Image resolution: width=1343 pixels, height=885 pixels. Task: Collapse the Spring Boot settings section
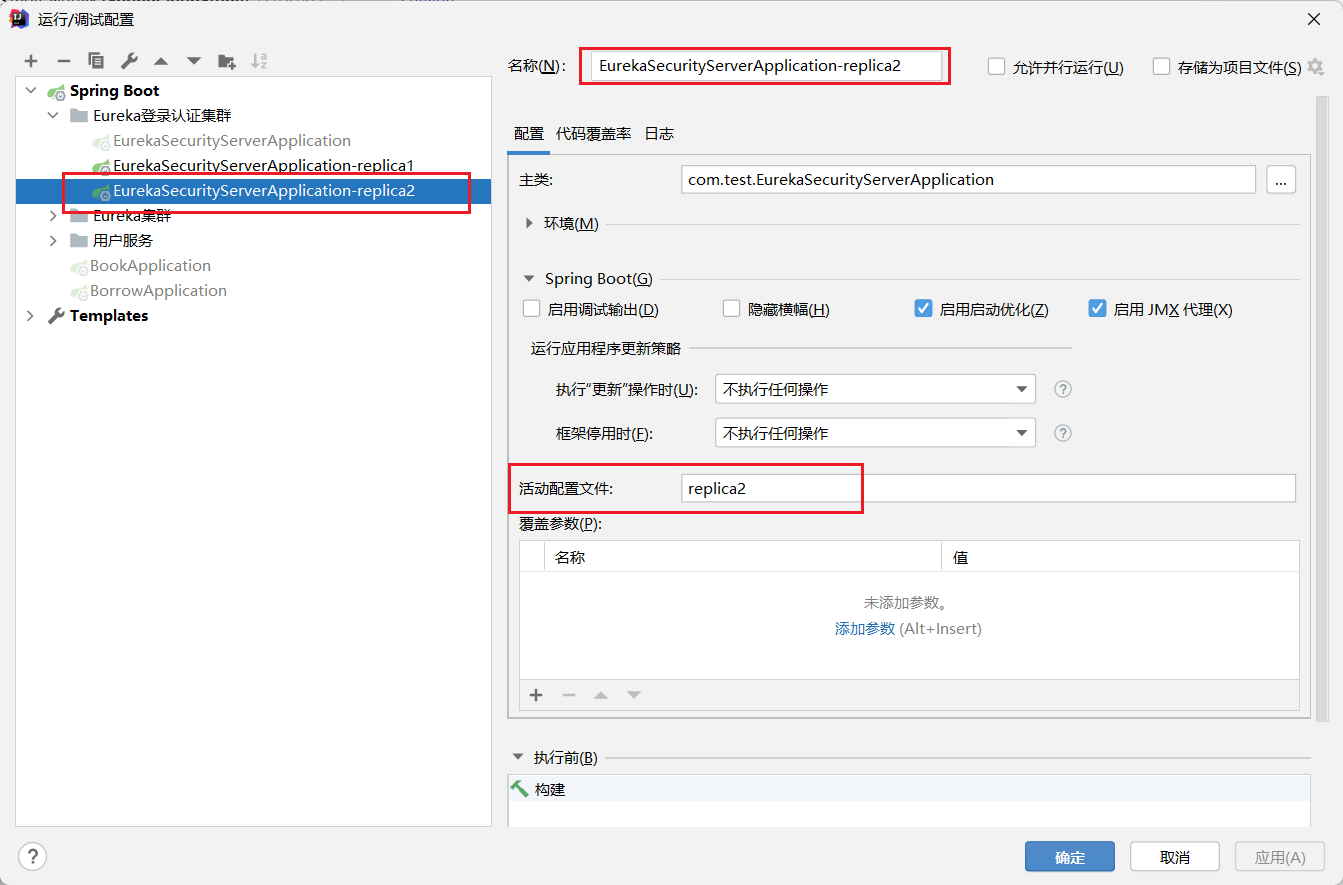tap(529, 279)
